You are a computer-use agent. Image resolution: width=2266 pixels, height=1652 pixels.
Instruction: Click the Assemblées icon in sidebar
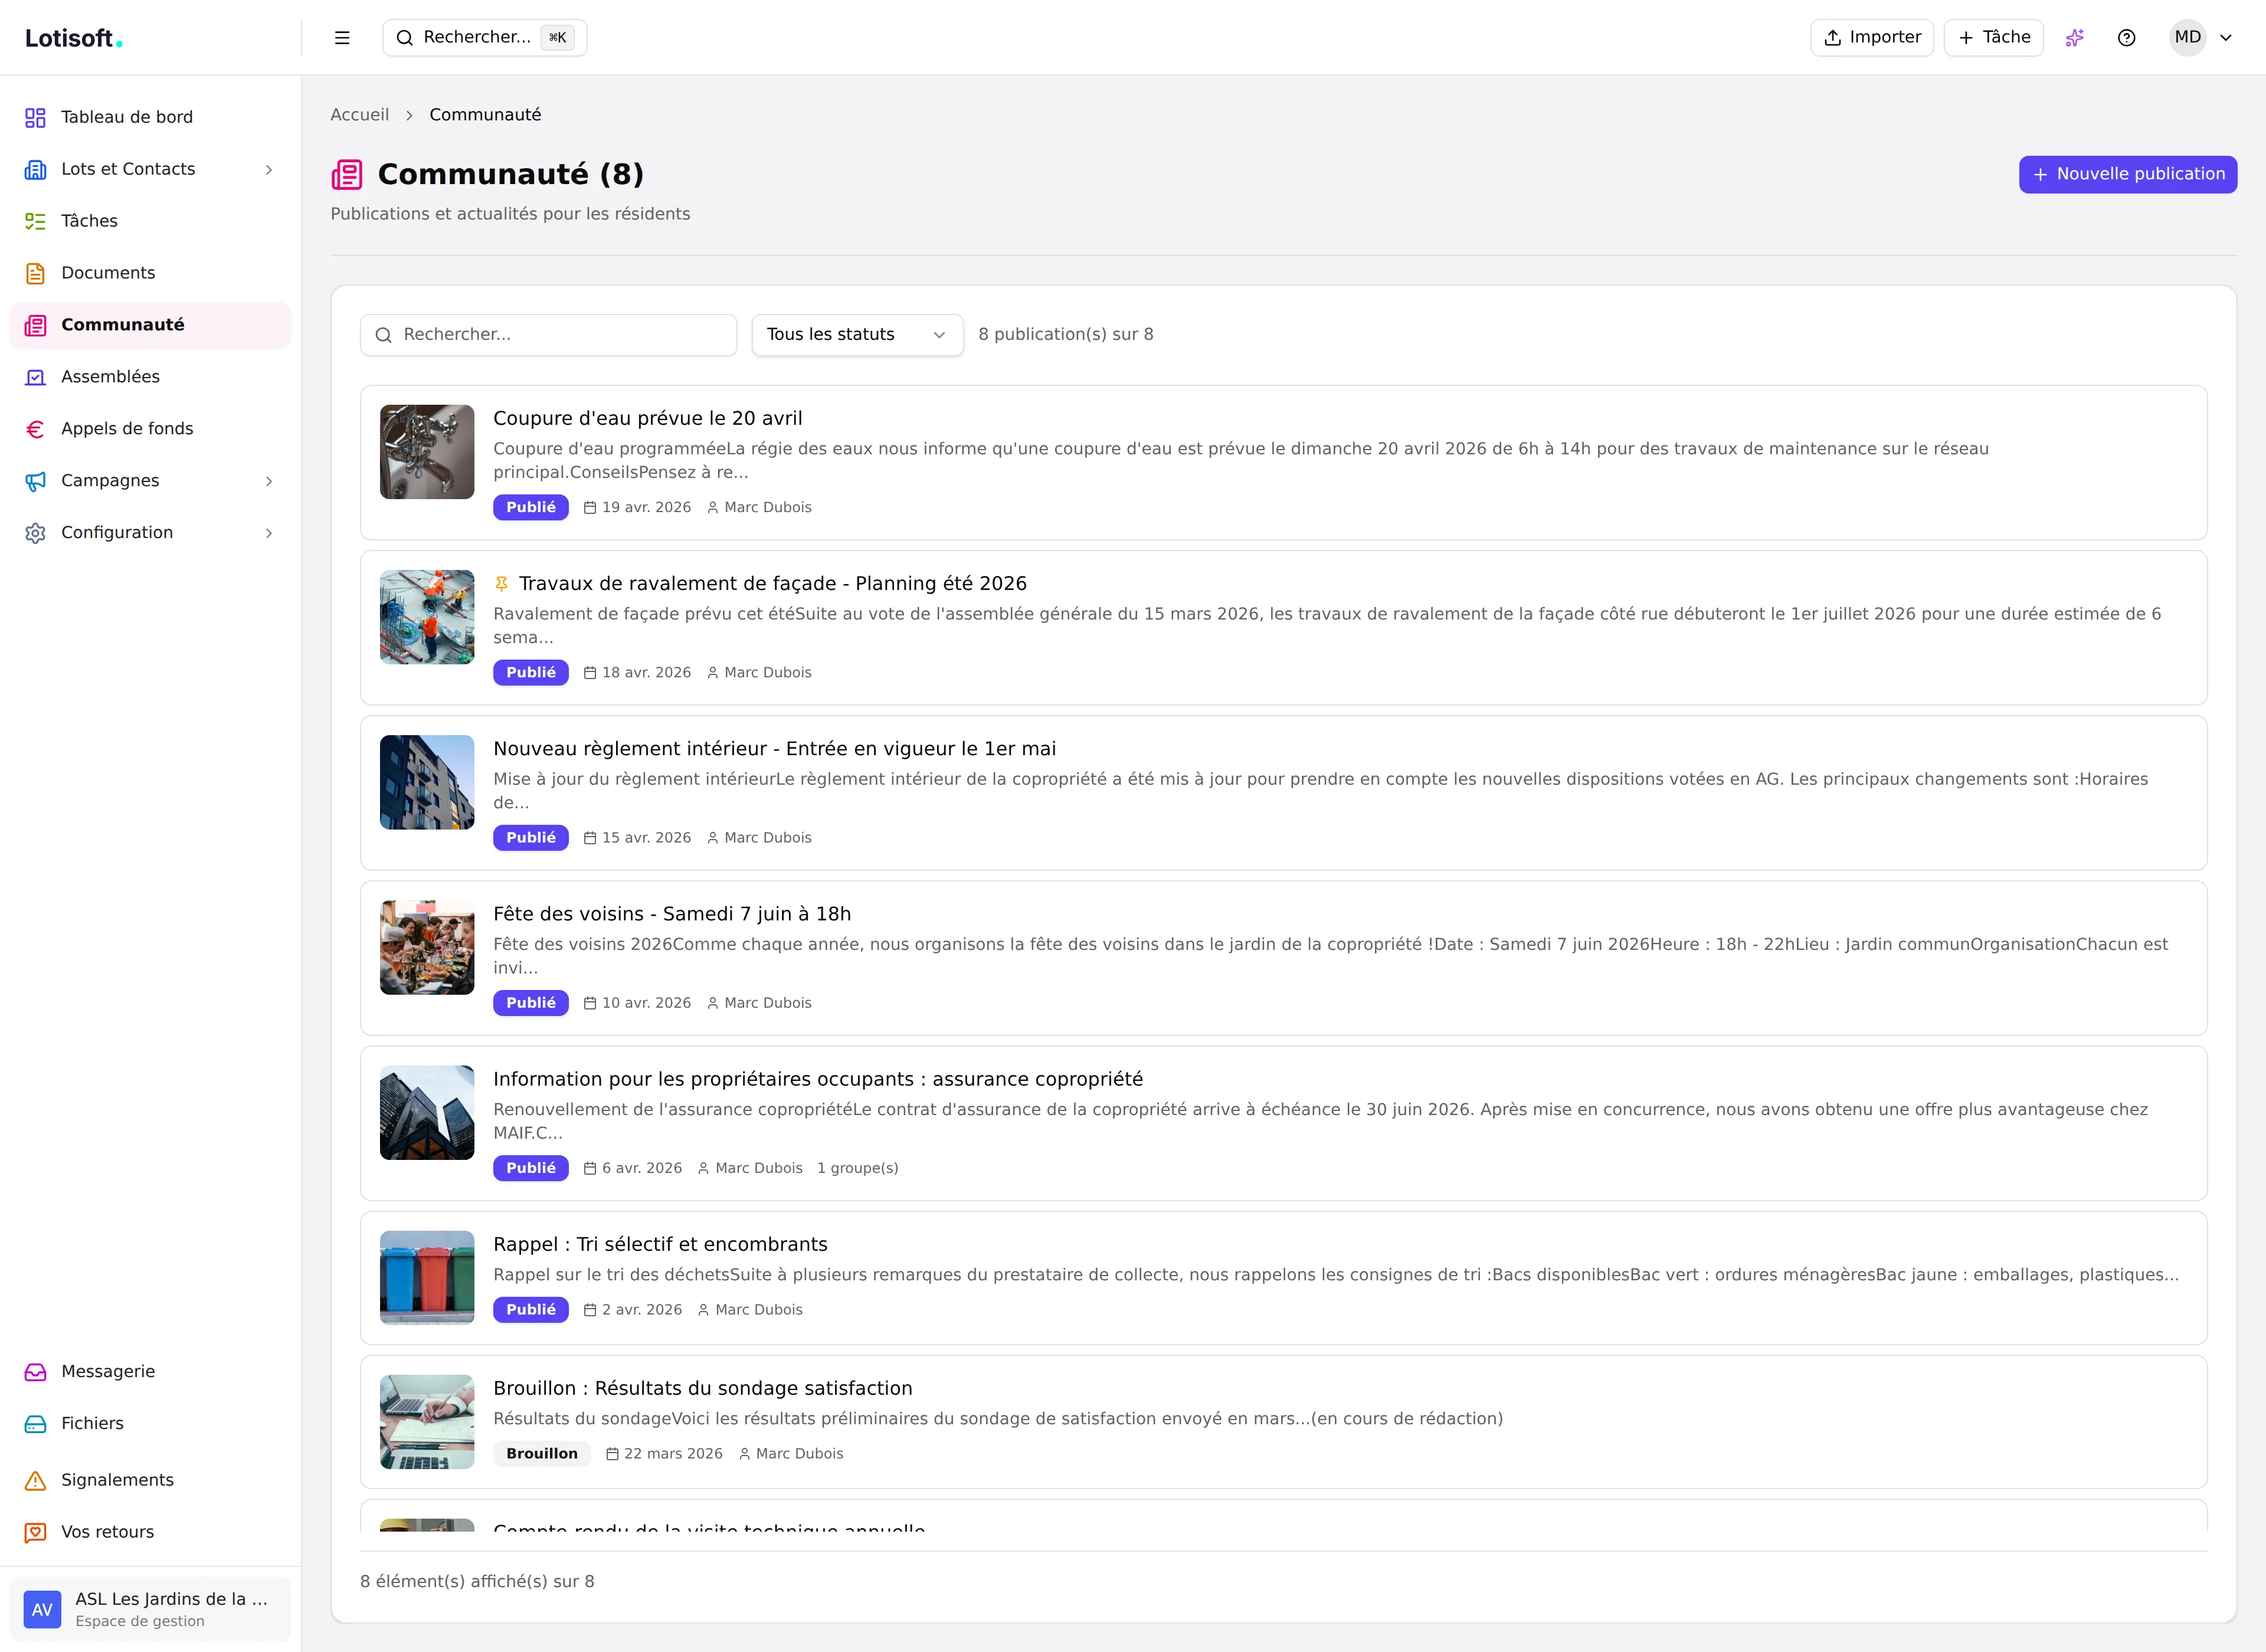tap(35, 377)
